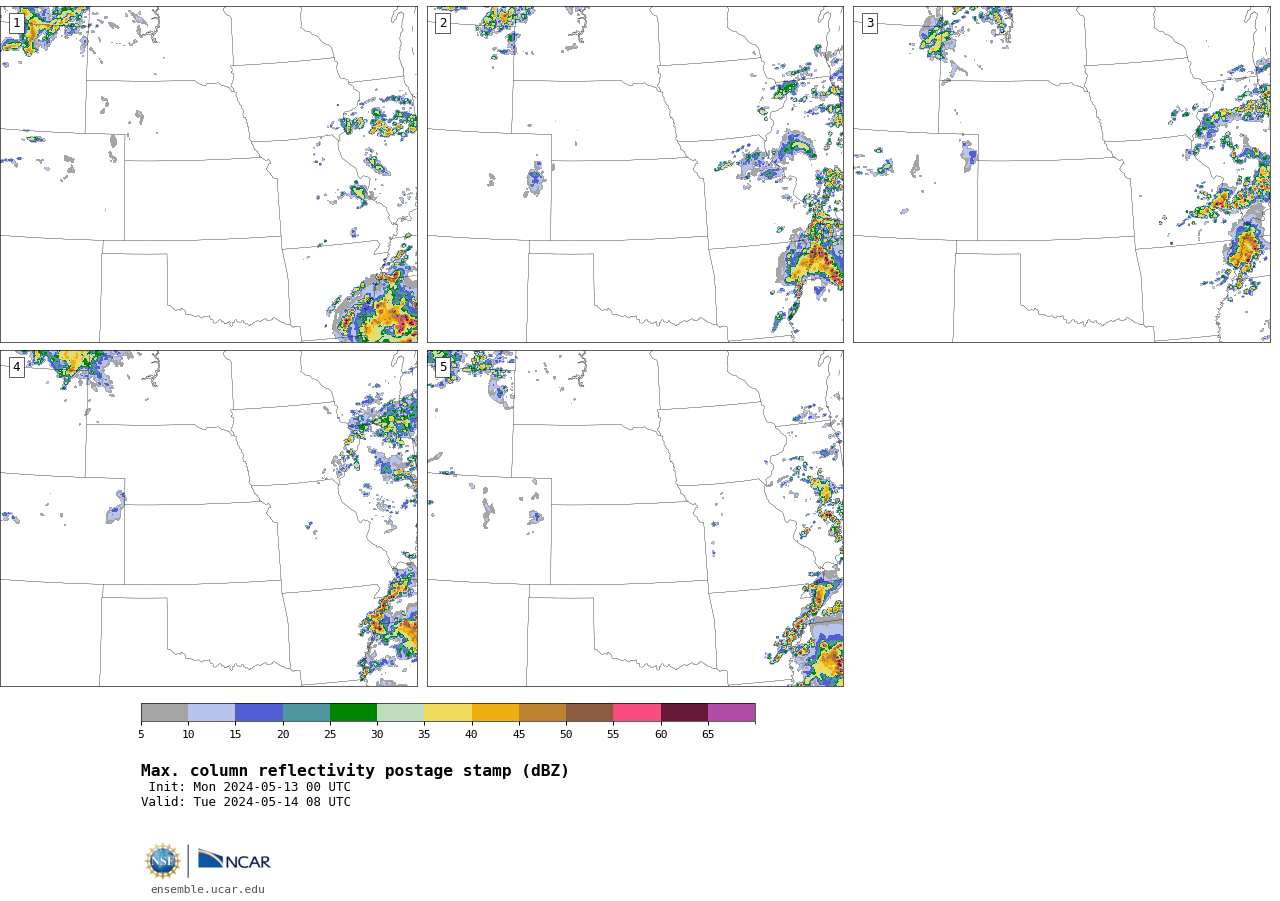
Task: Click the NCAR logo
Action: [x=234, y=860]
